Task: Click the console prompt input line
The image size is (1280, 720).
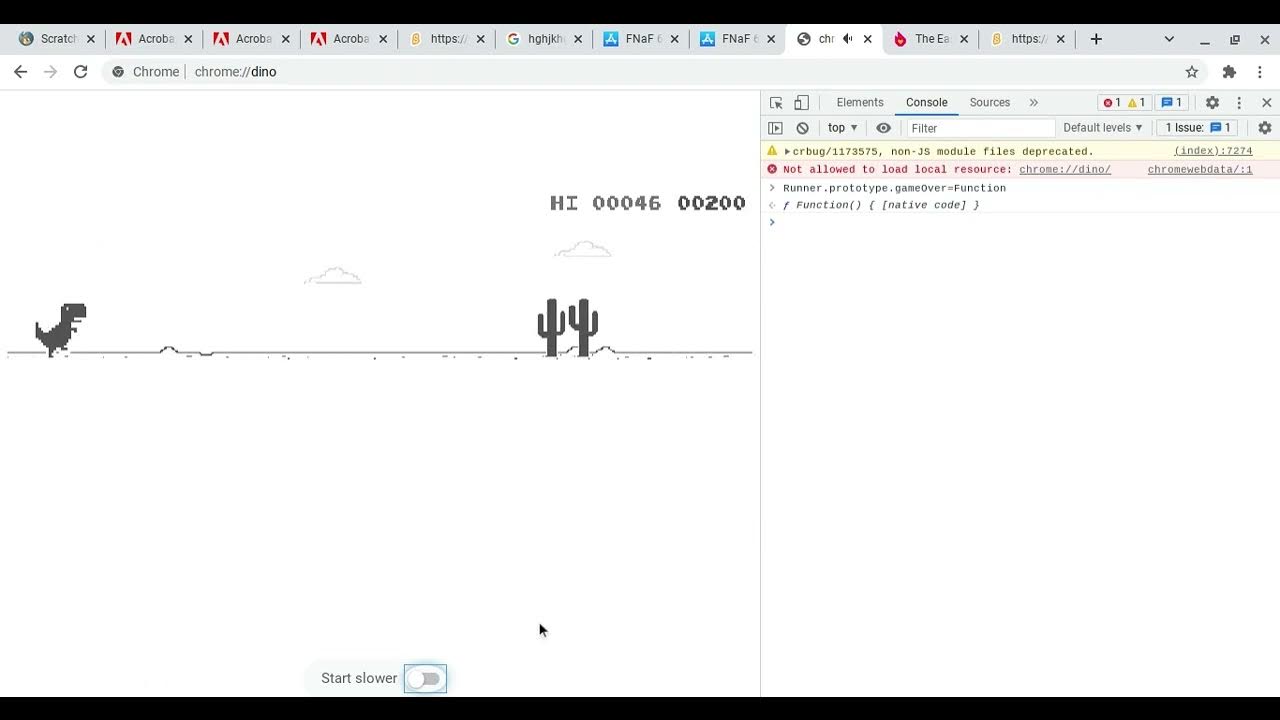Action: pyautogui.click(x=1020, y=222)
